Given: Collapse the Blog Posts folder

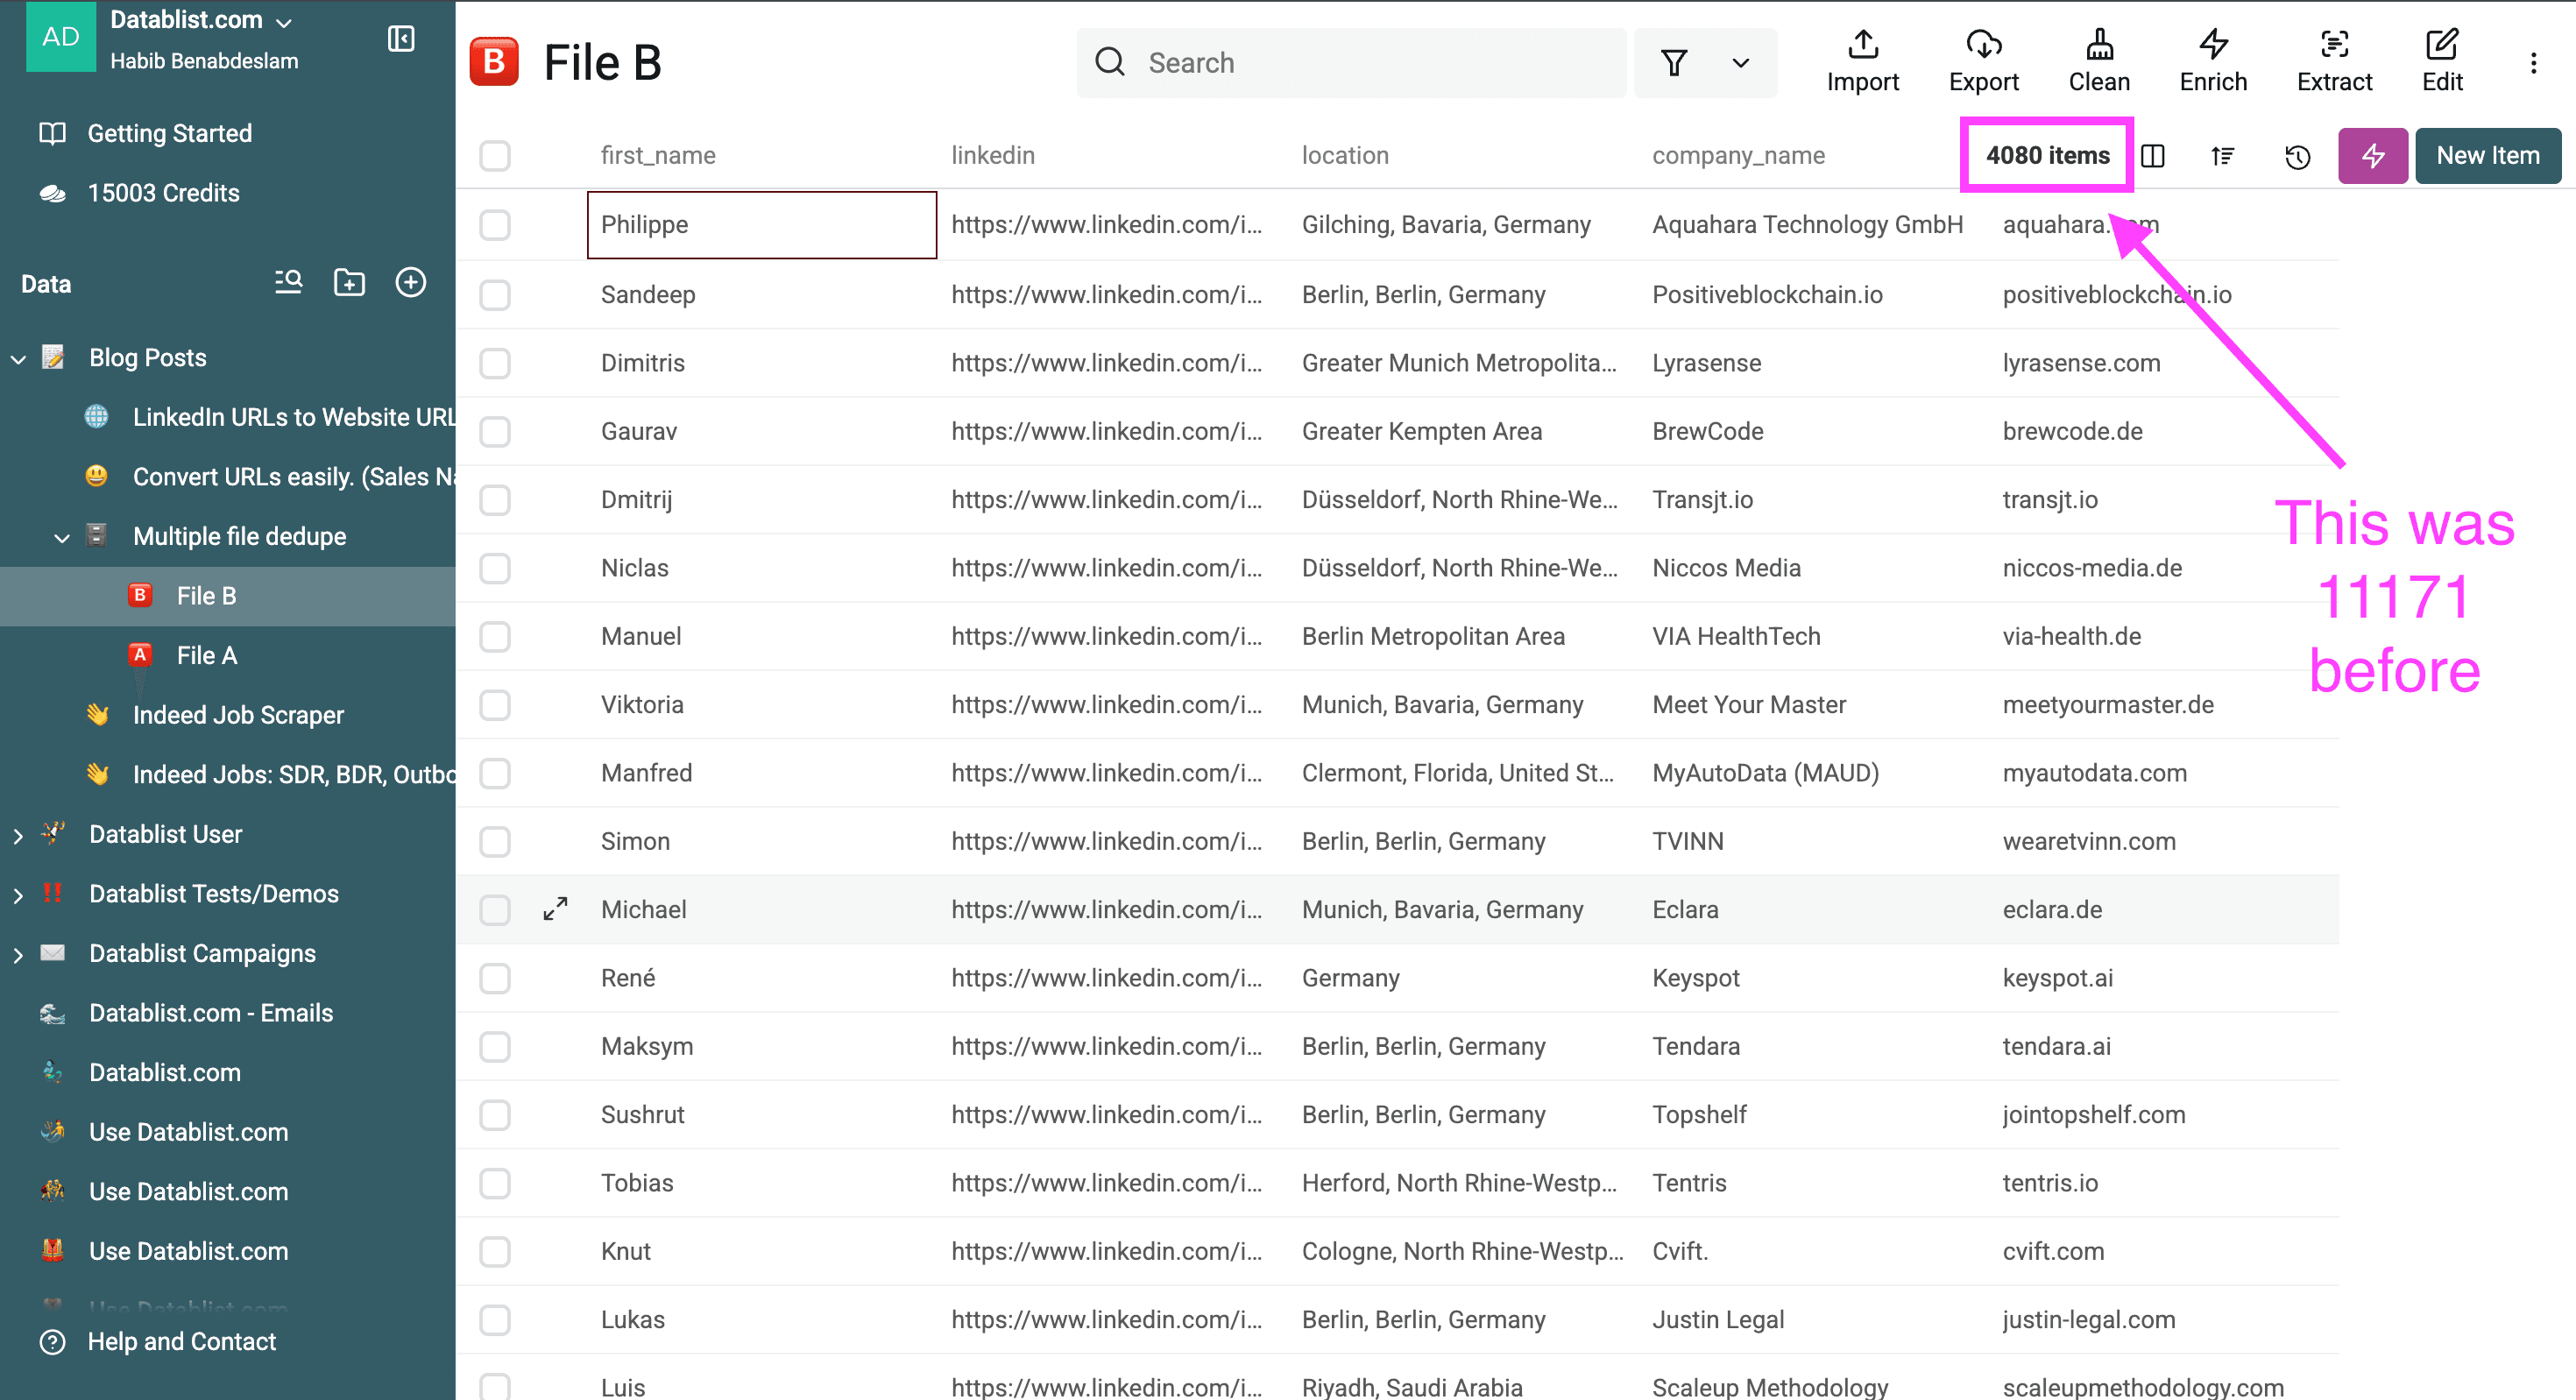Looking at the screenshot, I should click(19, 359).
